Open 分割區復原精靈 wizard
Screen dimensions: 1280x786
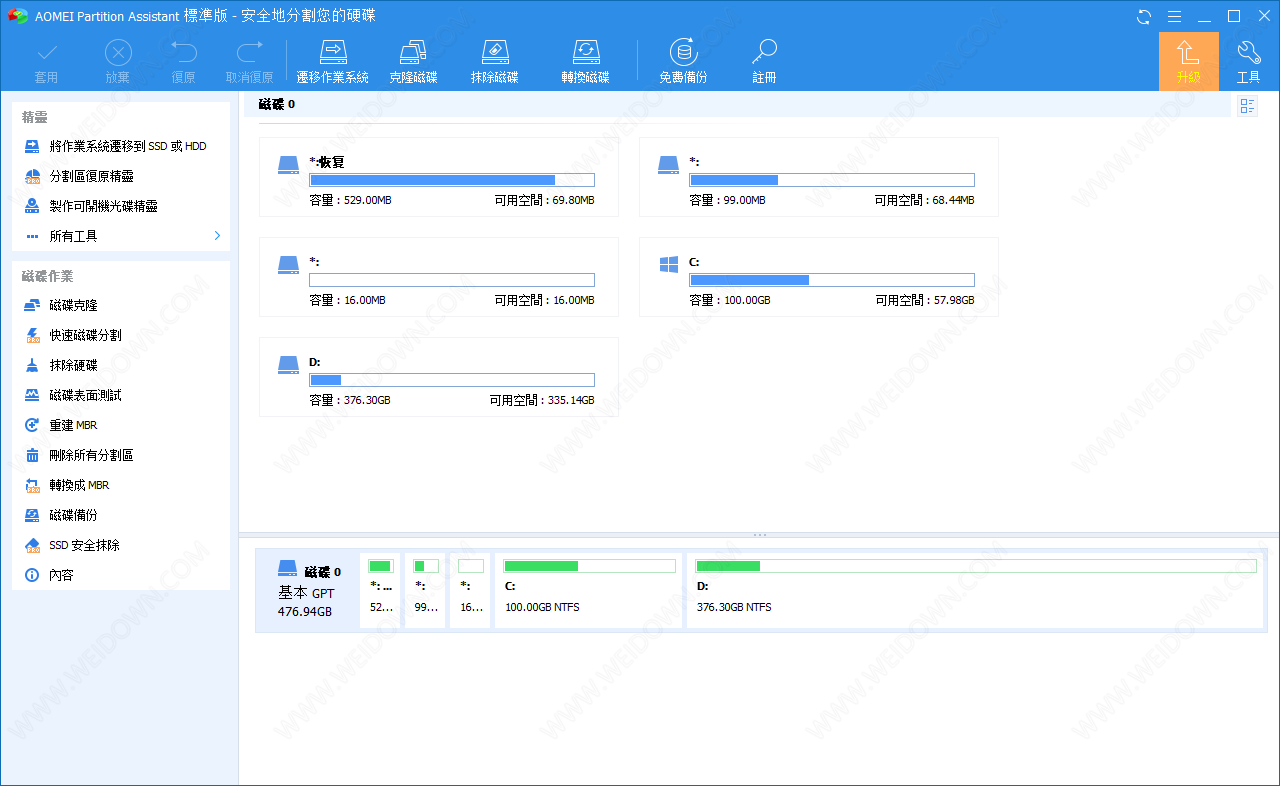coord(121,176)
